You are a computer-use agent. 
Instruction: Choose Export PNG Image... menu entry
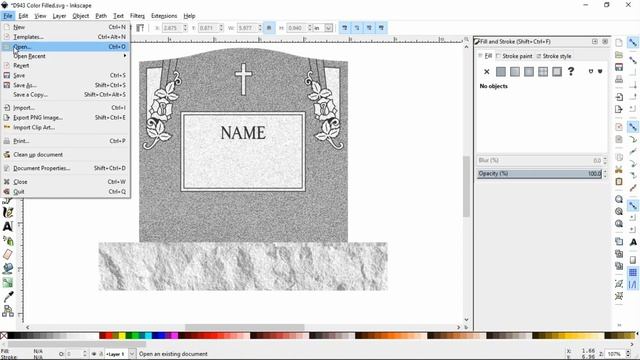65,118
